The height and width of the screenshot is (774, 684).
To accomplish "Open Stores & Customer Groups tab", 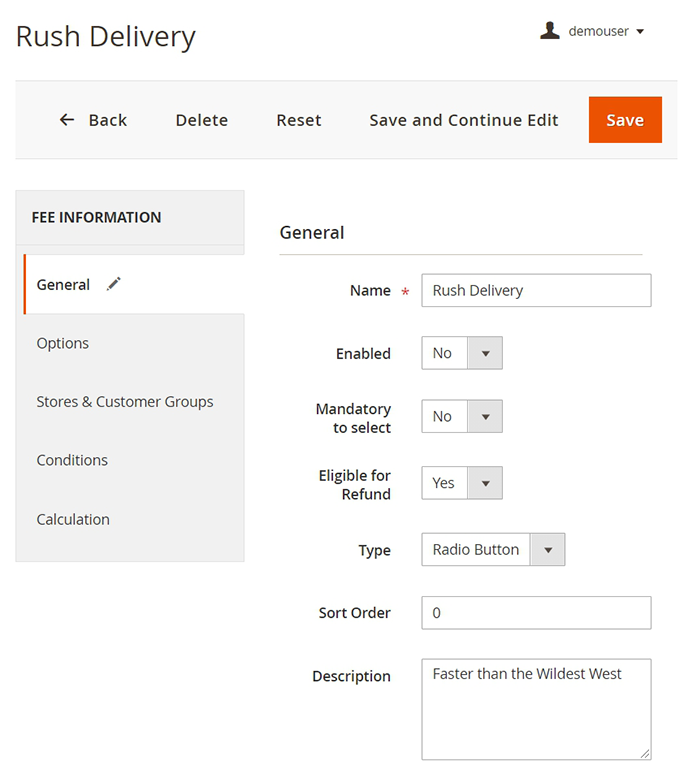I will 125,402.
